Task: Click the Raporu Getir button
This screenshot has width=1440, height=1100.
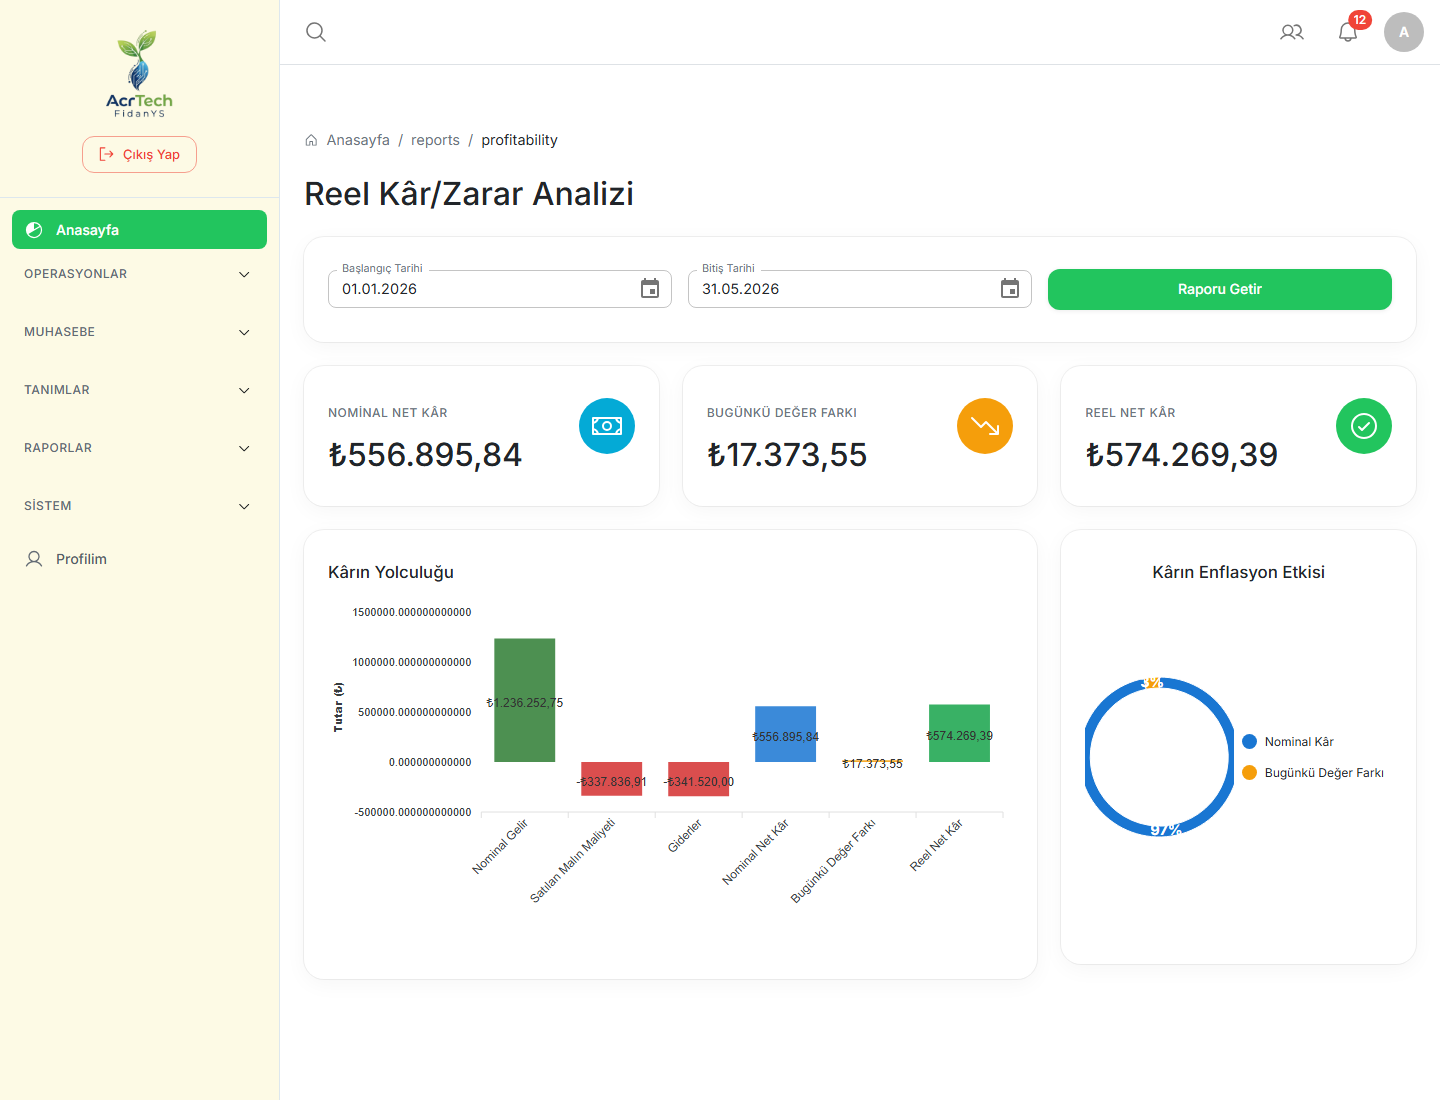Action: coord(1219,289)
